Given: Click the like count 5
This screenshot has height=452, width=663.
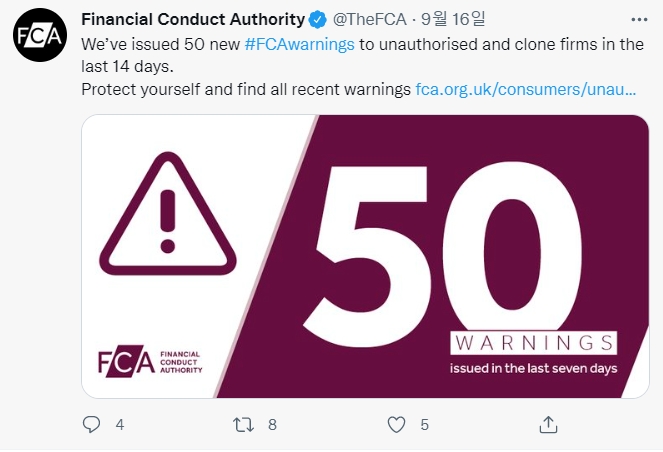Looking at the screenshot, I should click(424, 424).
